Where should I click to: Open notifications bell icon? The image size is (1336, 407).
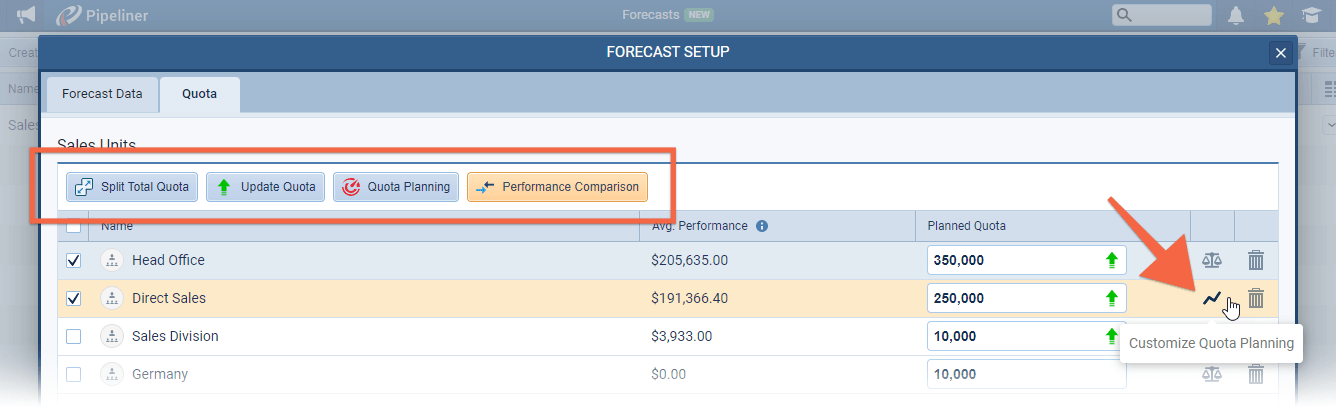[1236, 15]
